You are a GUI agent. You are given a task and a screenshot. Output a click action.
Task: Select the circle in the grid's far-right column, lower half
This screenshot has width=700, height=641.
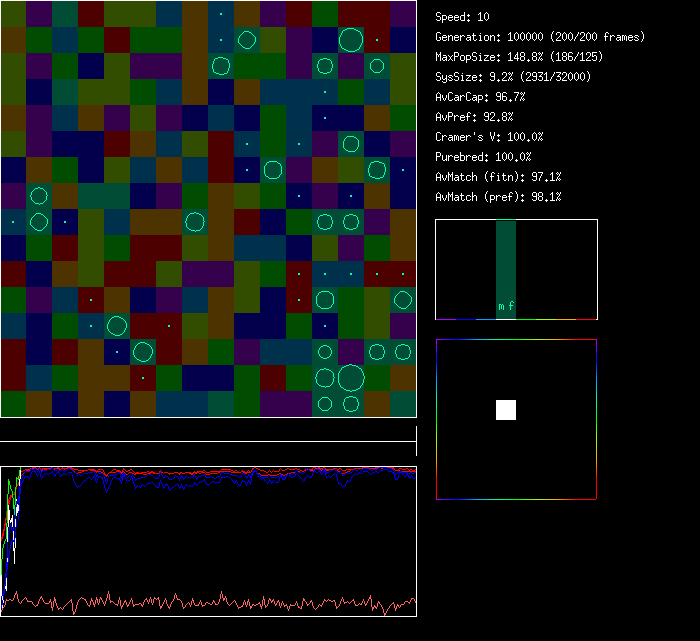[x=402, y=299]
